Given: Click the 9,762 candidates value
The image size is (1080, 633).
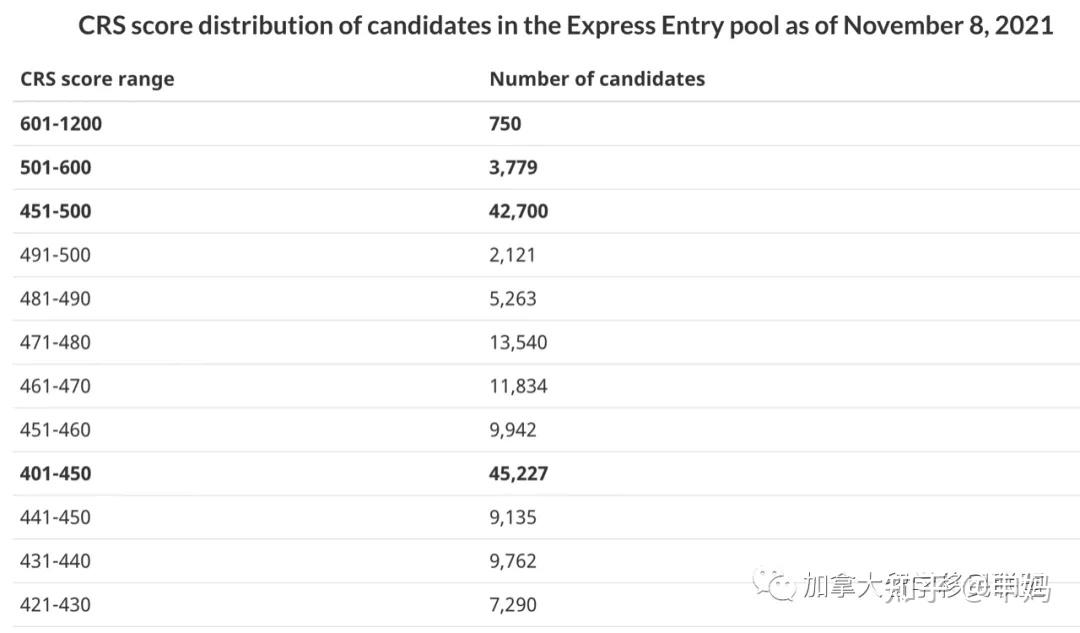Looking at the screenshot, I should point(512,561).
